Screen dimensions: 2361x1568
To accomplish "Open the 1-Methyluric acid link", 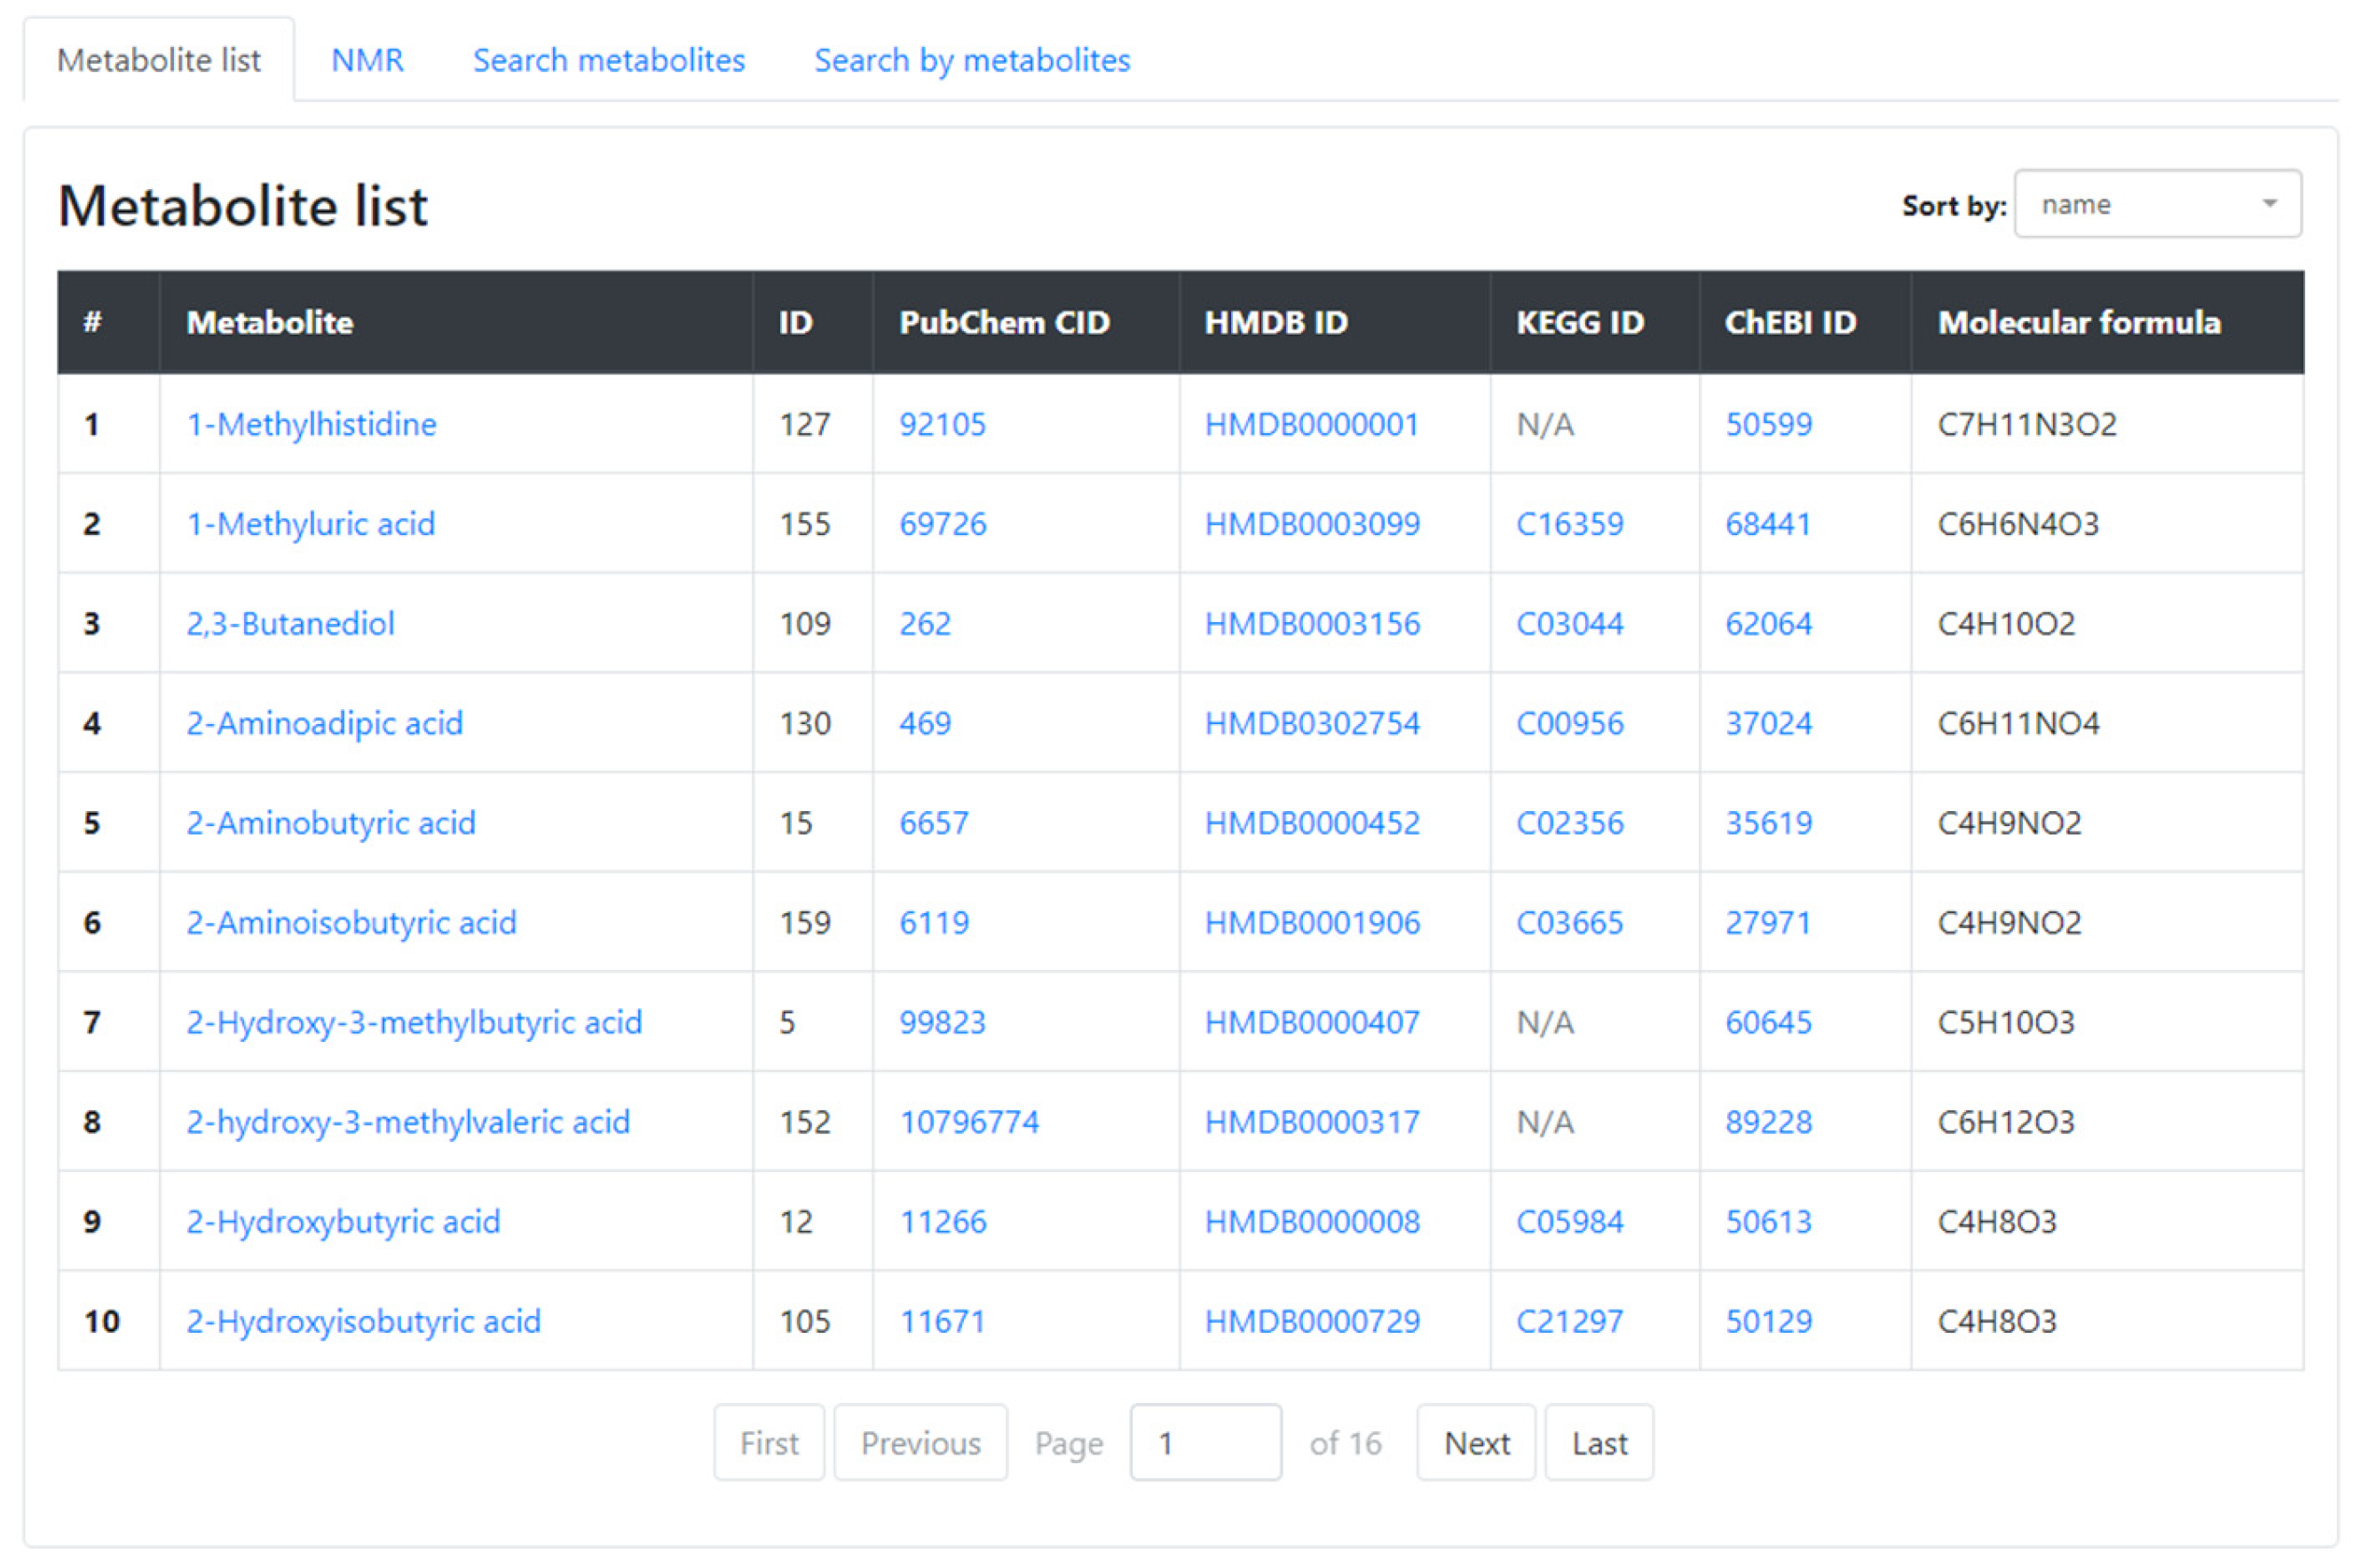I will point(311,524).
